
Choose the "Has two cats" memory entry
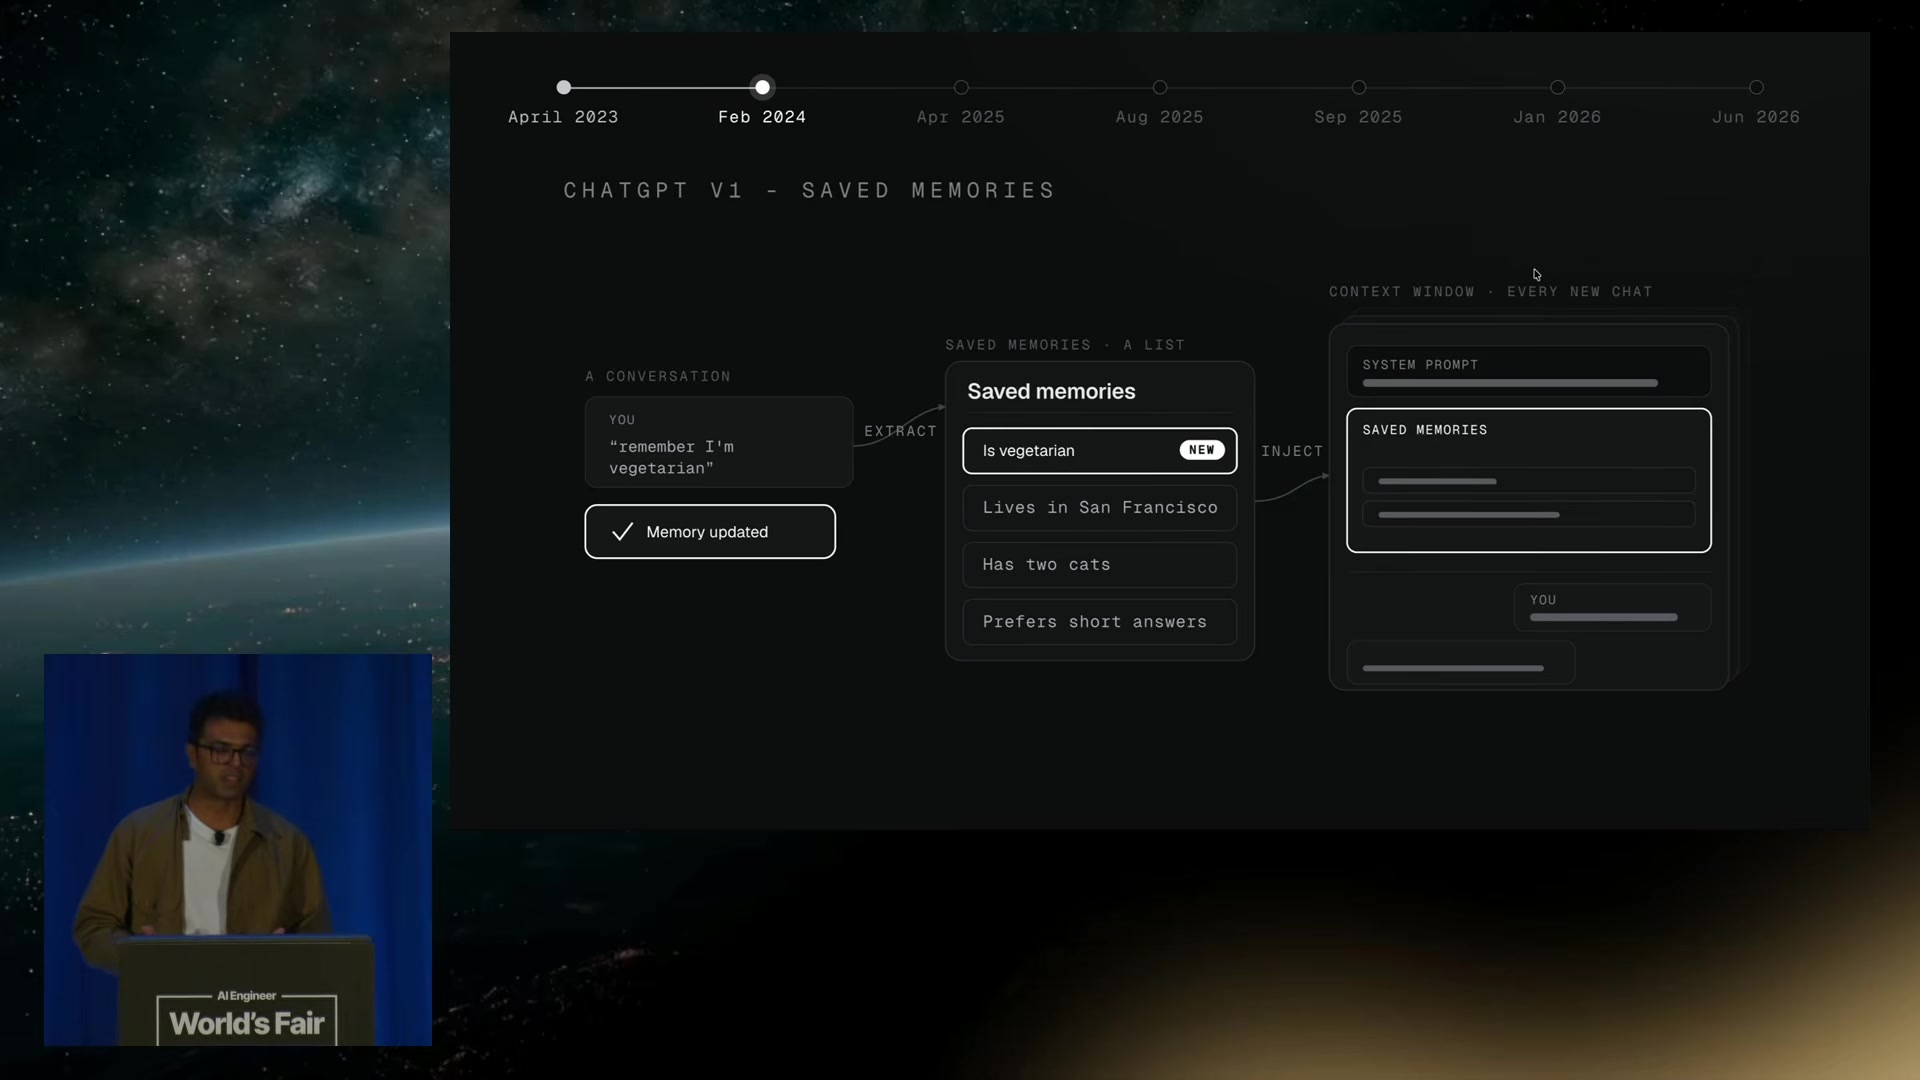1100,565
